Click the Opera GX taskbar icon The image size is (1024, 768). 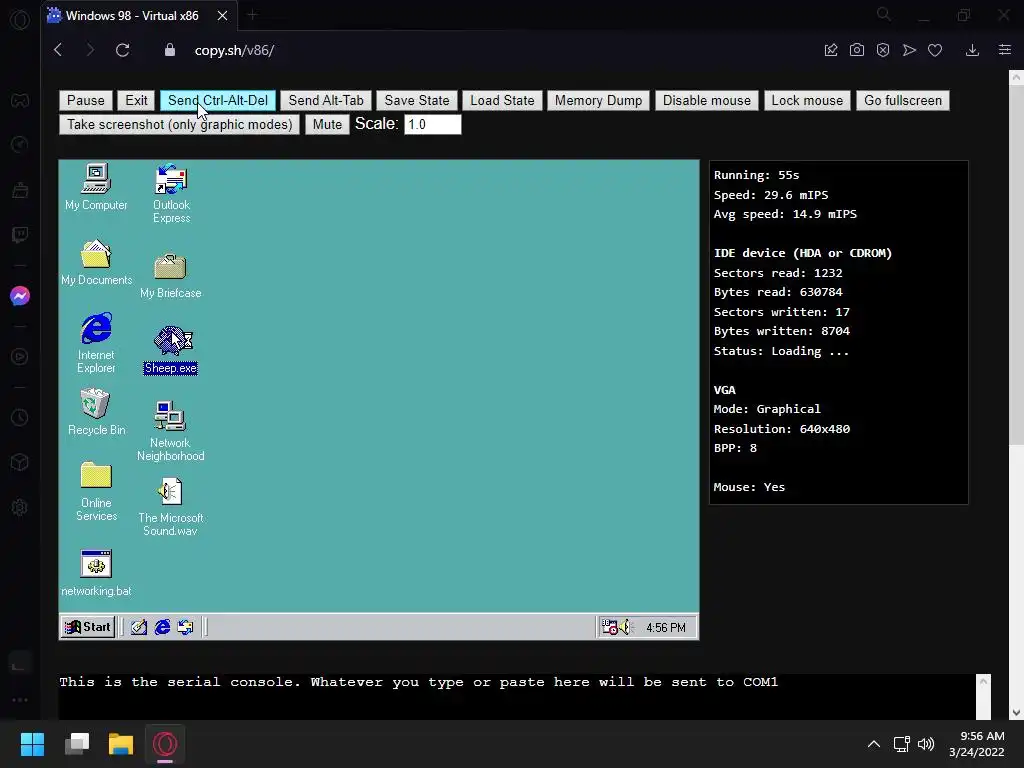(165, 744)
